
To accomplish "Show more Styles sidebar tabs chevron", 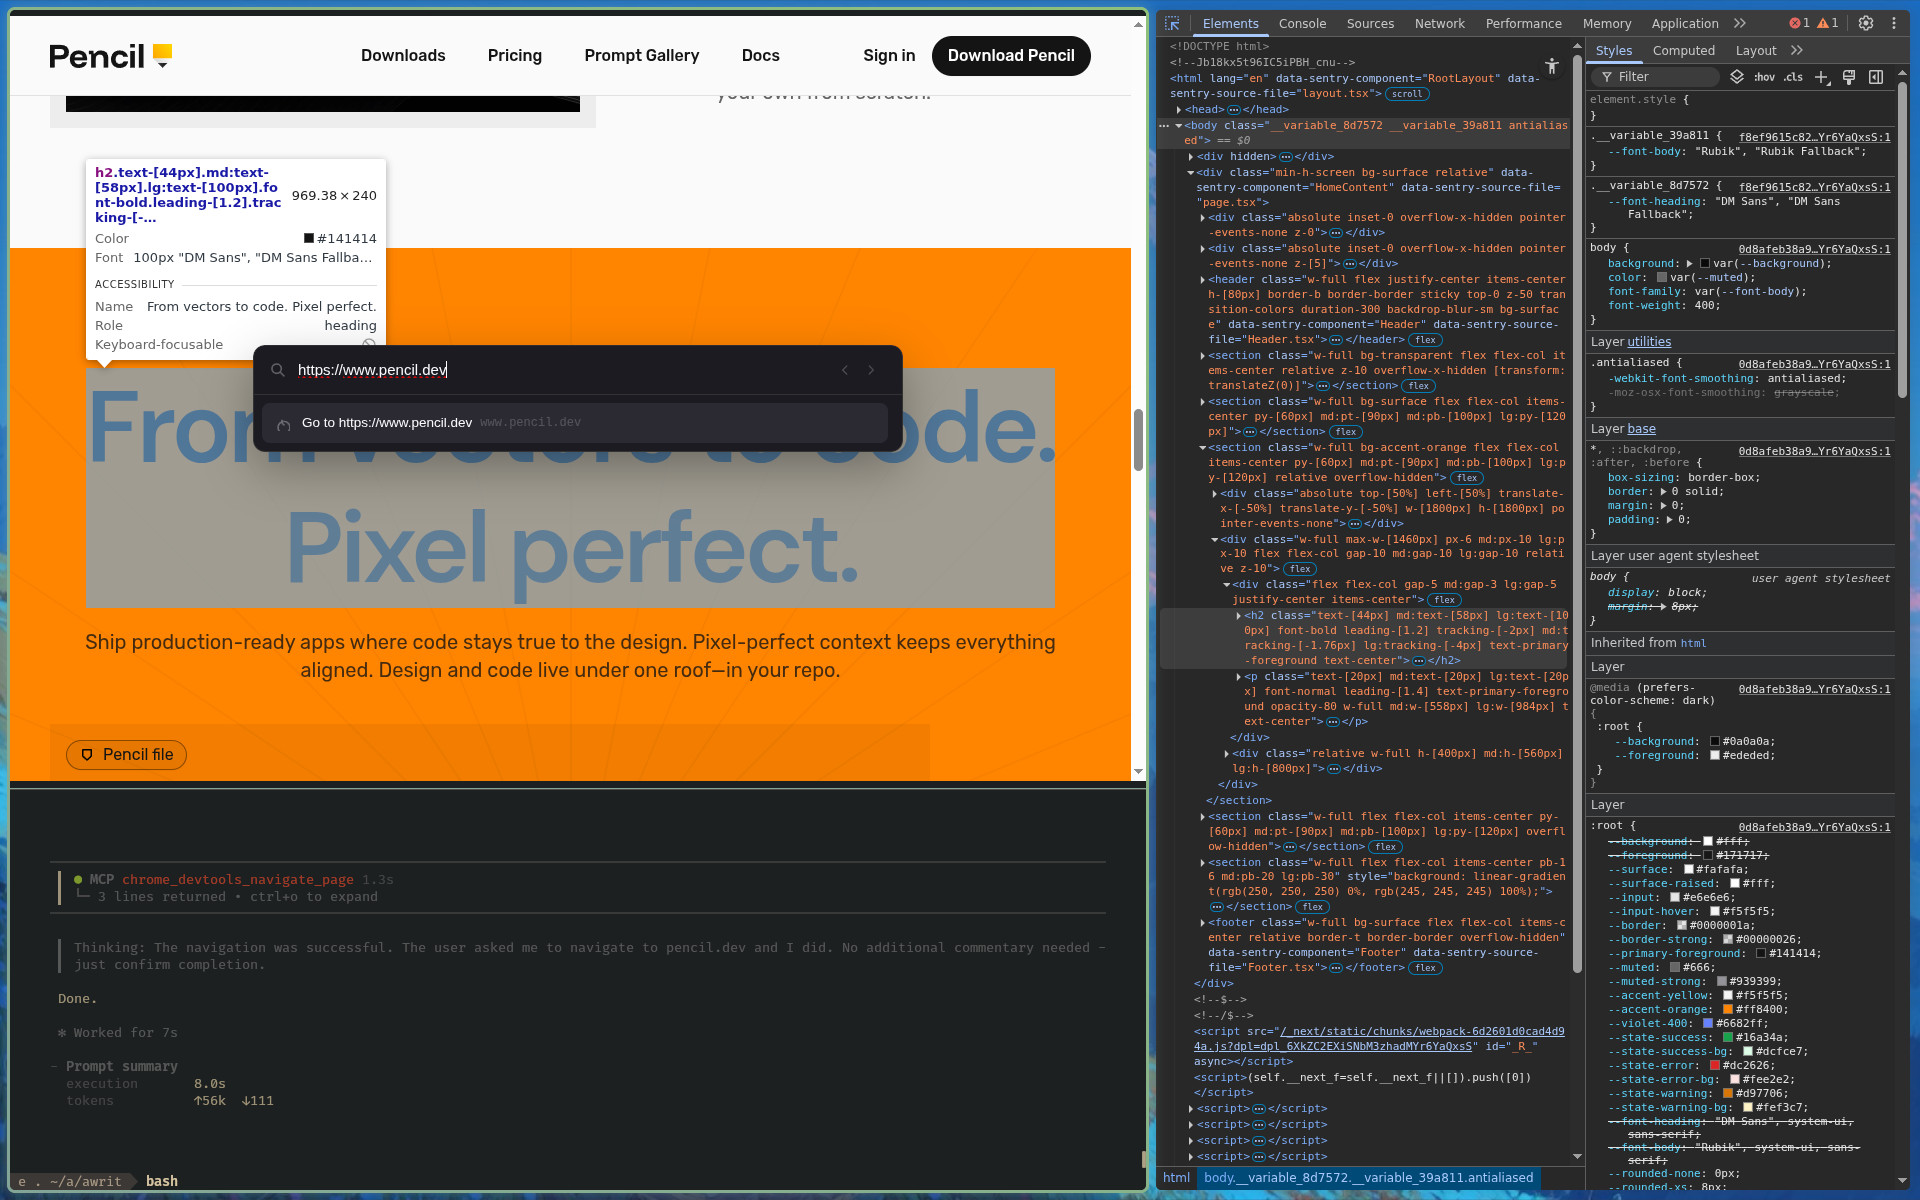I will coord(1797,50).
